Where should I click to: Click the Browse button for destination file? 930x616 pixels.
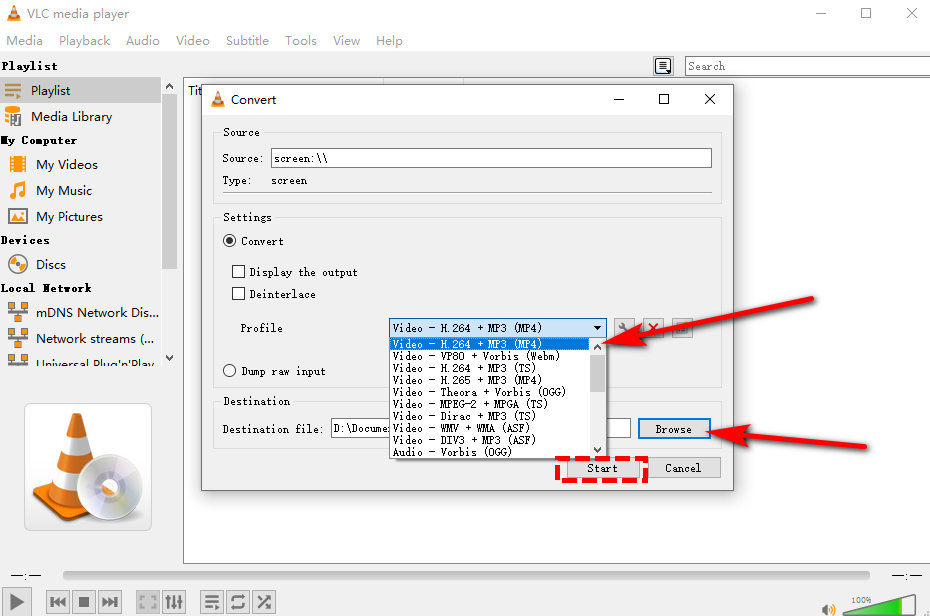(674, 429)
